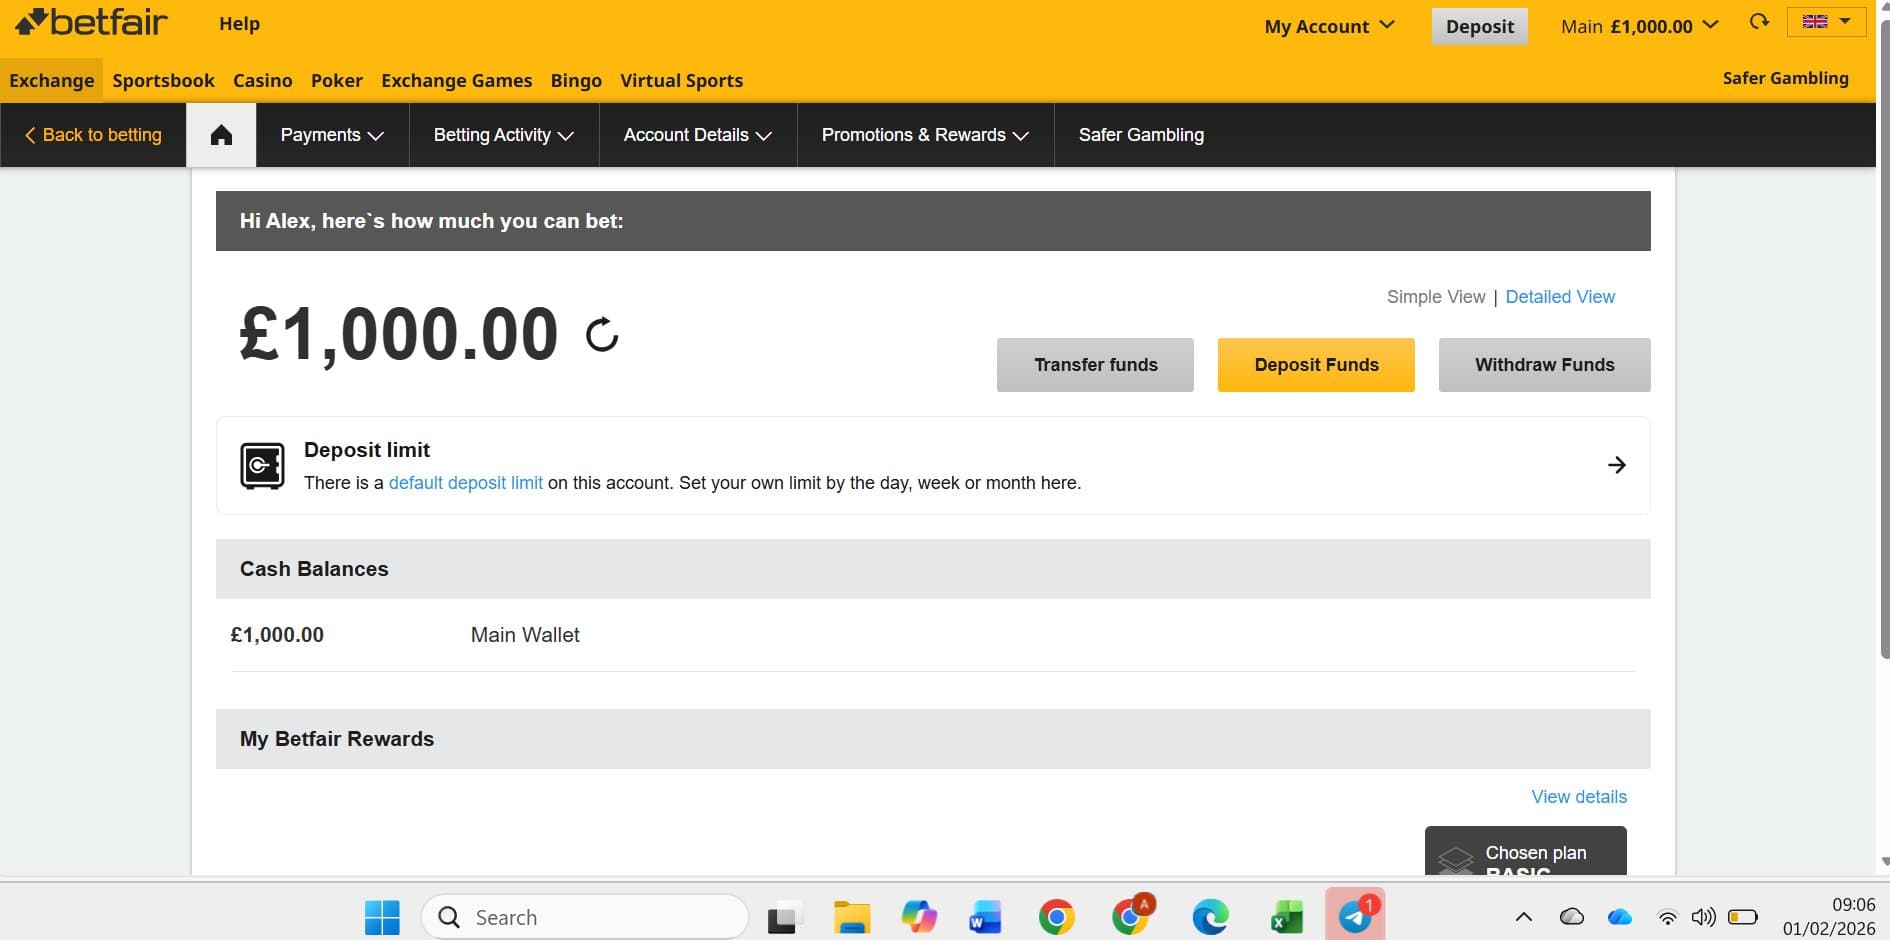This screenshot has width=1890, height=940.
Task: Click the Chosen plan card
Action: (x=1525, y=852)
